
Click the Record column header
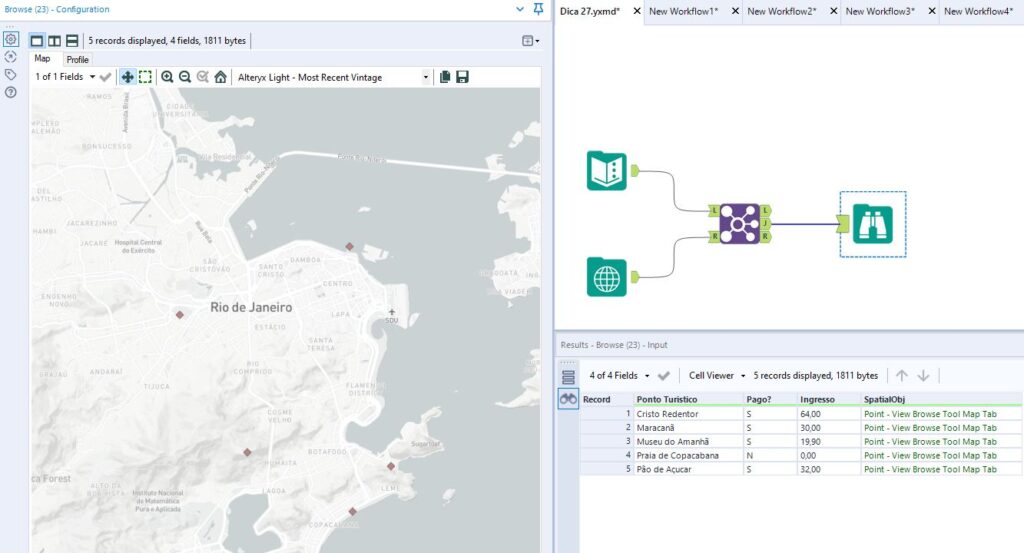point(607,400)
